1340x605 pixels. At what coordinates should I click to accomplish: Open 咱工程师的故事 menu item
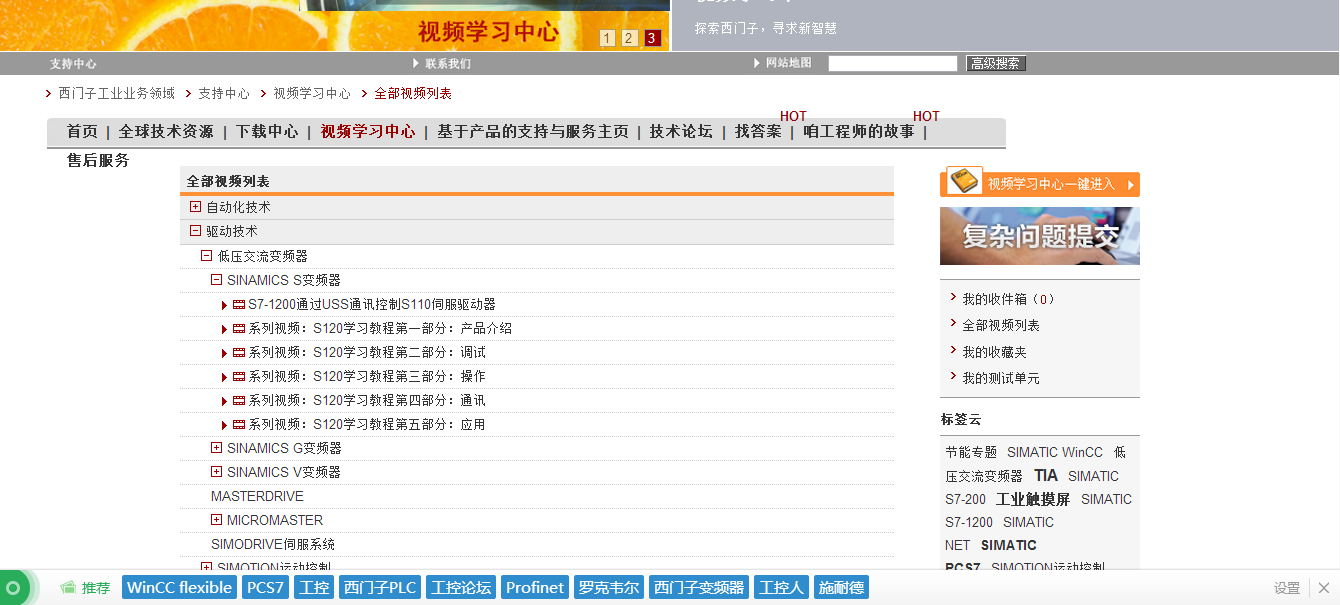click(x=859, y=131)
